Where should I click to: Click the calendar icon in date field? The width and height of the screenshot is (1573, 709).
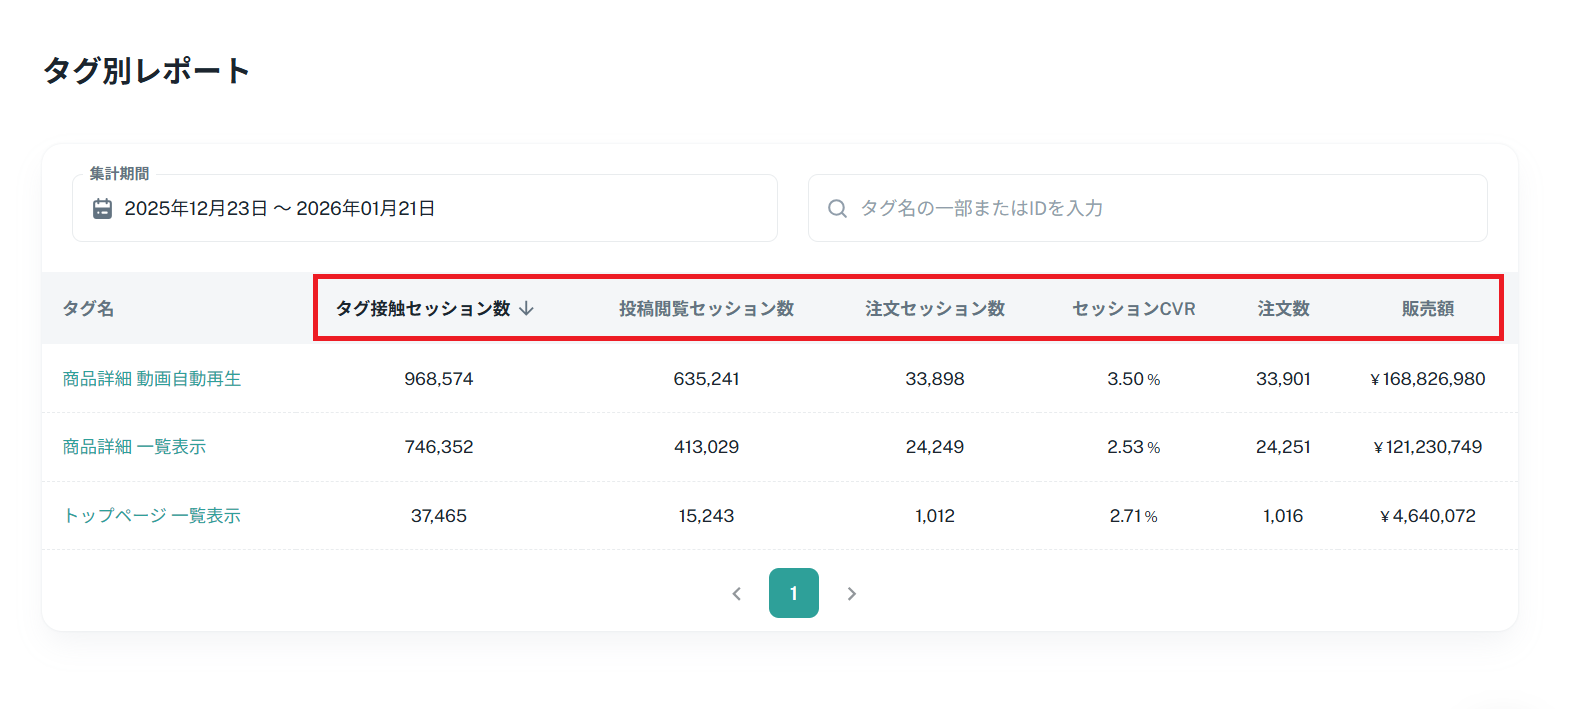pyautogui.click(x=102, y=208)
